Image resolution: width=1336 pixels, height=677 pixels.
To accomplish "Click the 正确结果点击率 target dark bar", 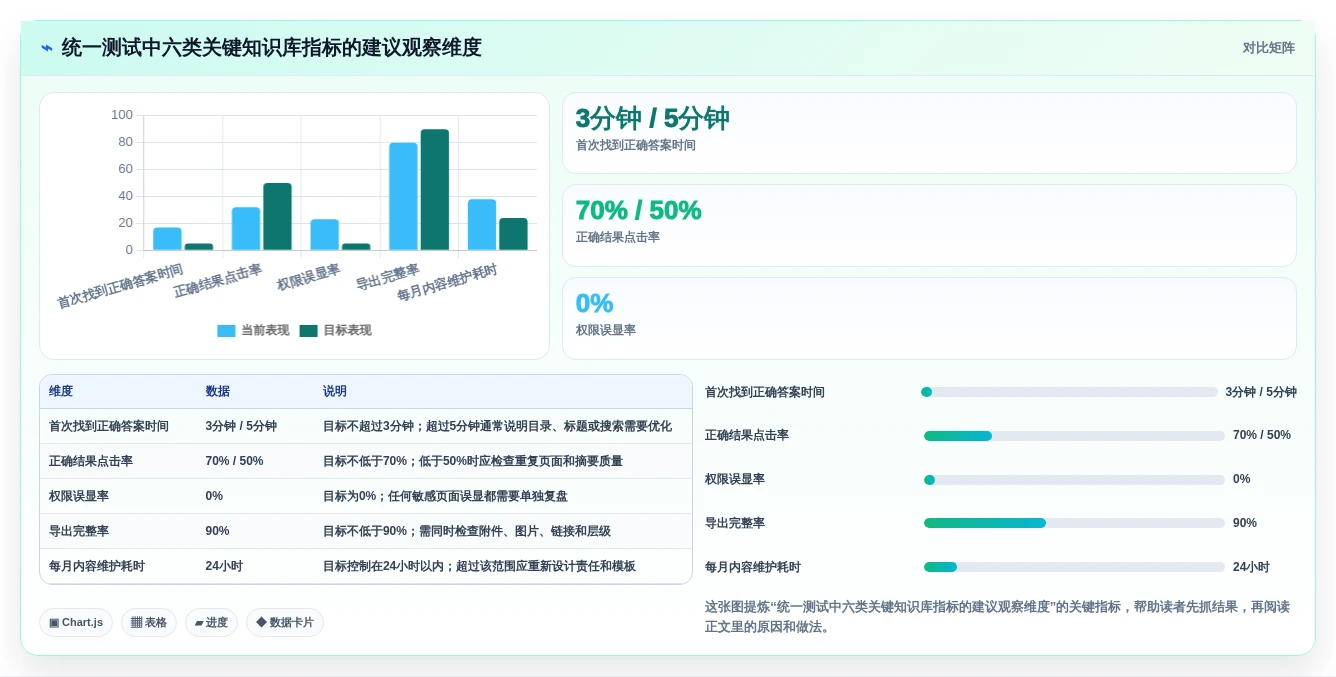I will pyautogui.click(x=277, y=216).
